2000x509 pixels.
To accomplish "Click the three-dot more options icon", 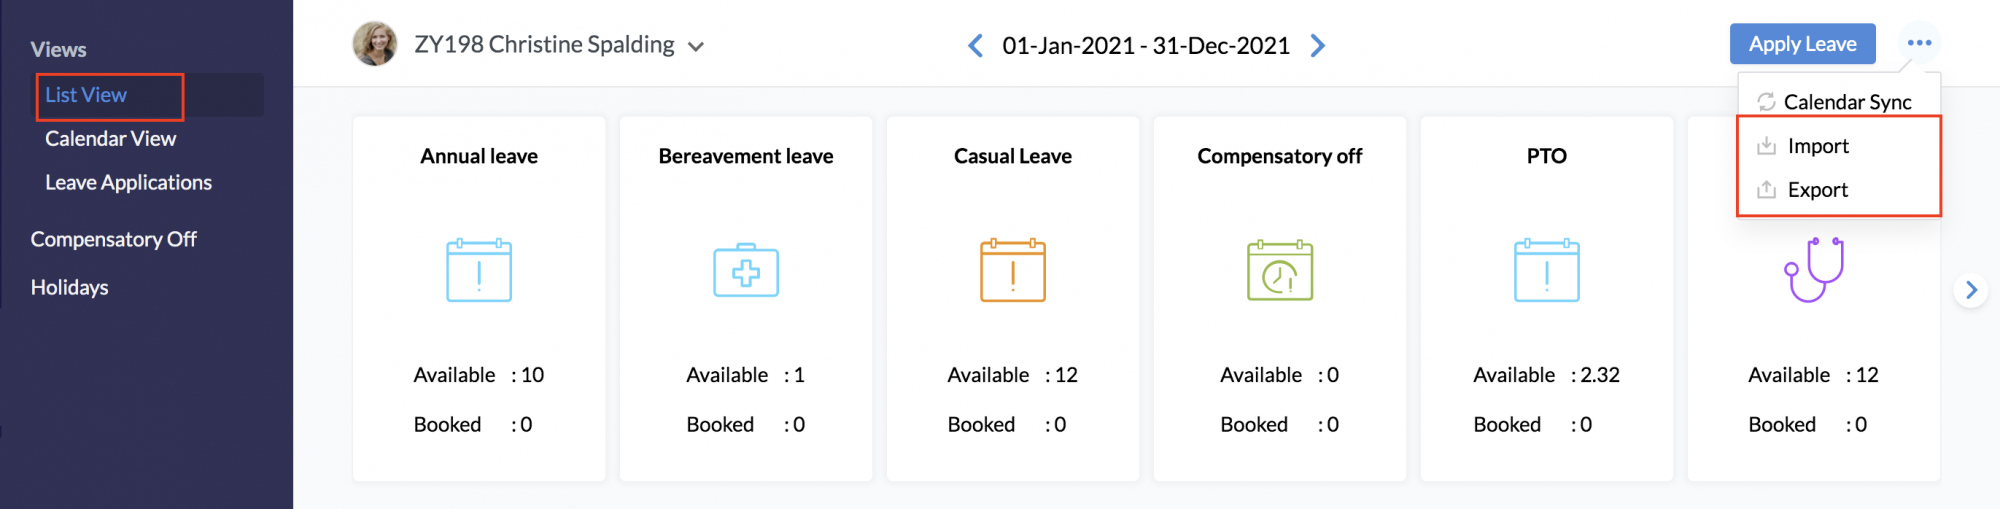I will point(1919,43).
